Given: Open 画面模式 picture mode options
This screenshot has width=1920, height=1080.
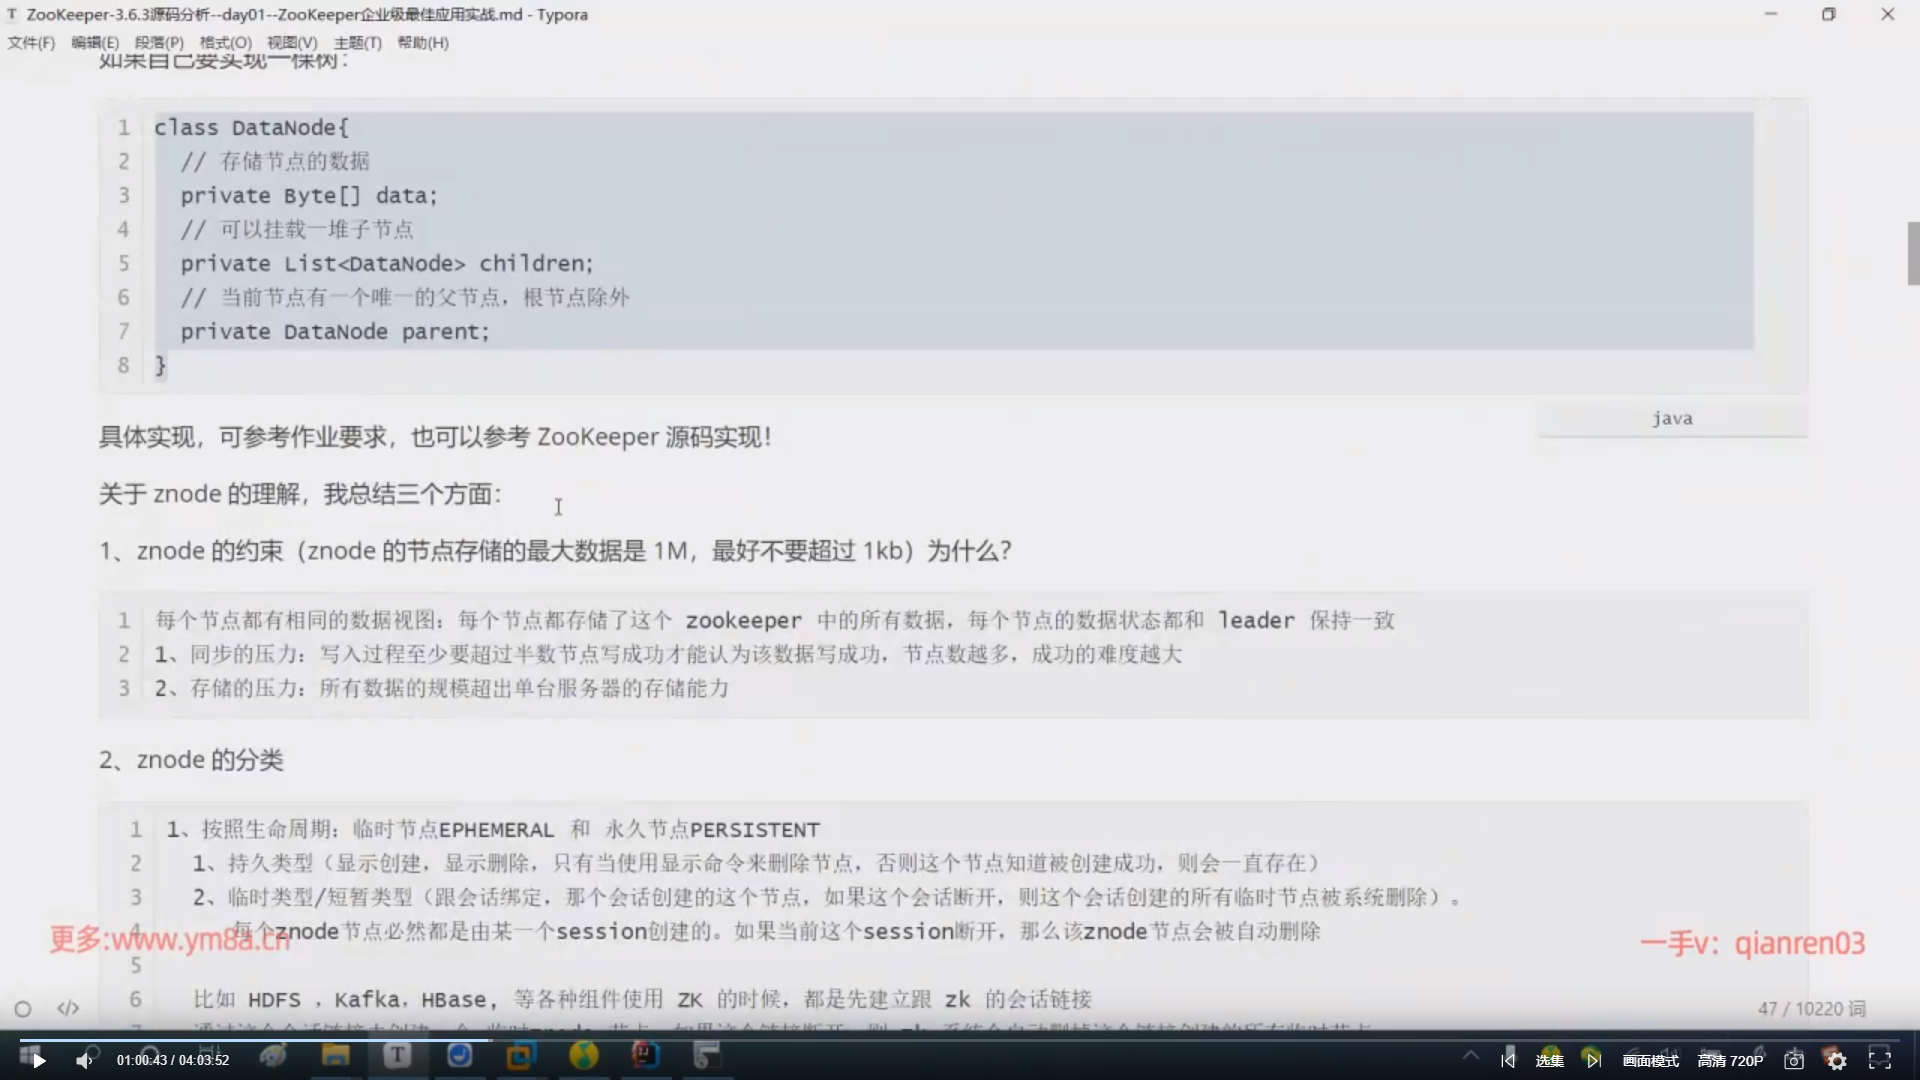Looking at the screenshot, I should pos(1650,1061).
